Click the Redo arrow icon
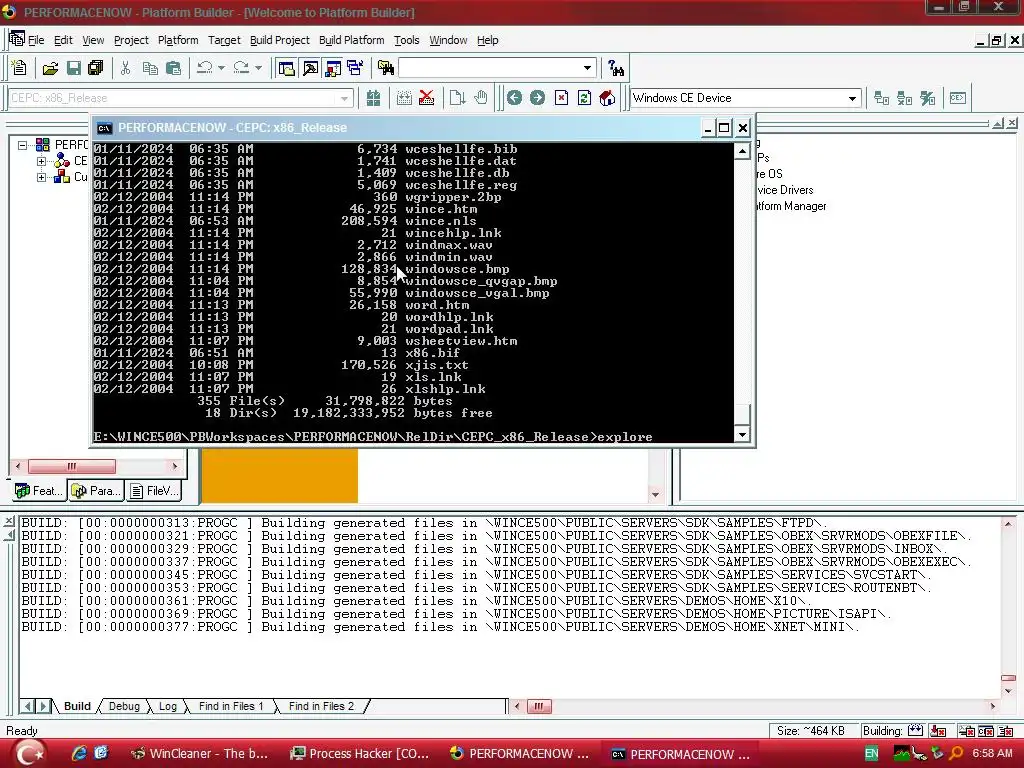1024x768 pixels. (x=241, y=68)
